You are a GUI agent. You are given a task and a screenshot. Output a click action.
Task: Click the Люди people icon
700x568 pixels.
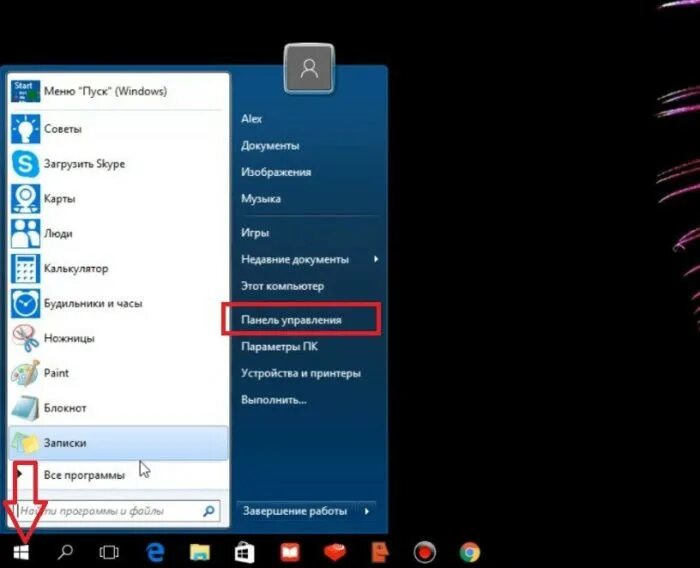pos(25,233)
